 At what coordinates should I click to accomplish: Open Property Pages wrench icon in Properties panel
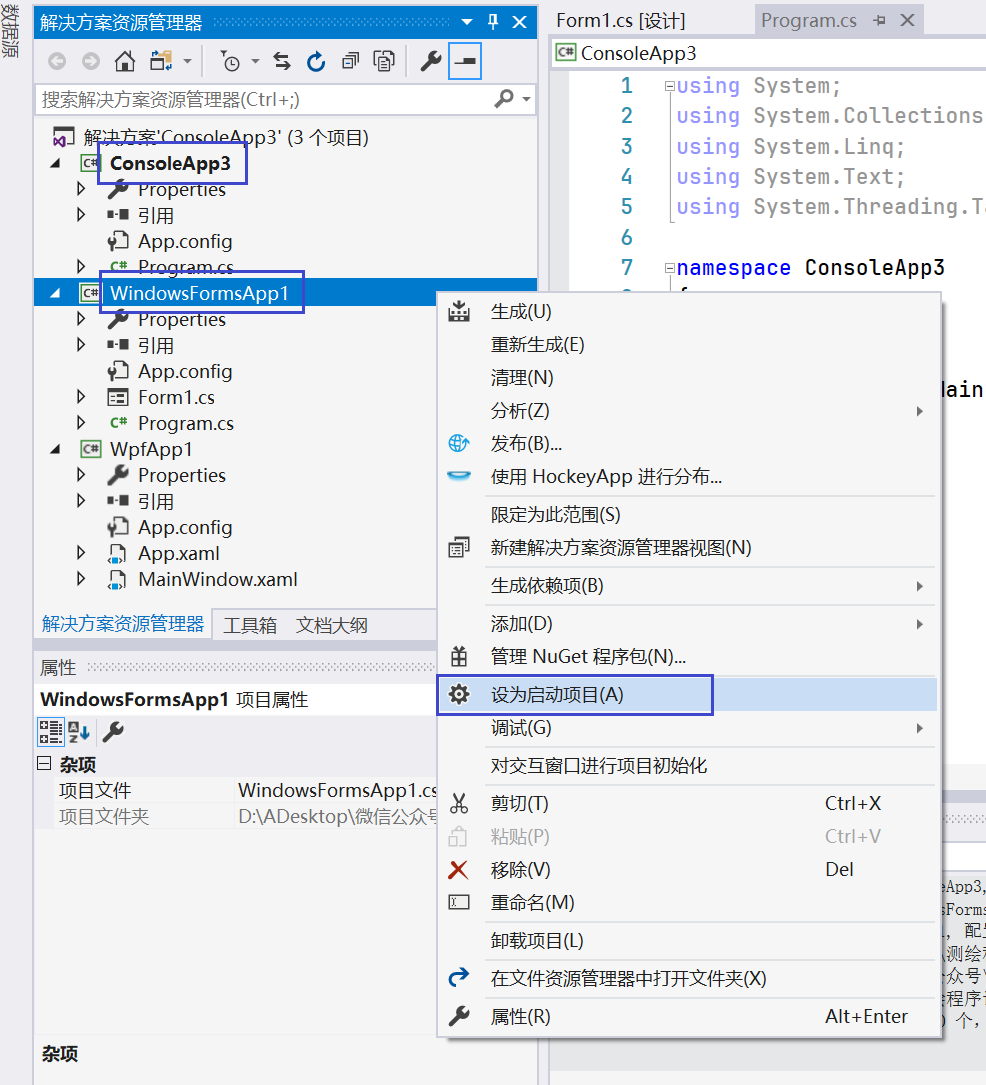[113, 731]
